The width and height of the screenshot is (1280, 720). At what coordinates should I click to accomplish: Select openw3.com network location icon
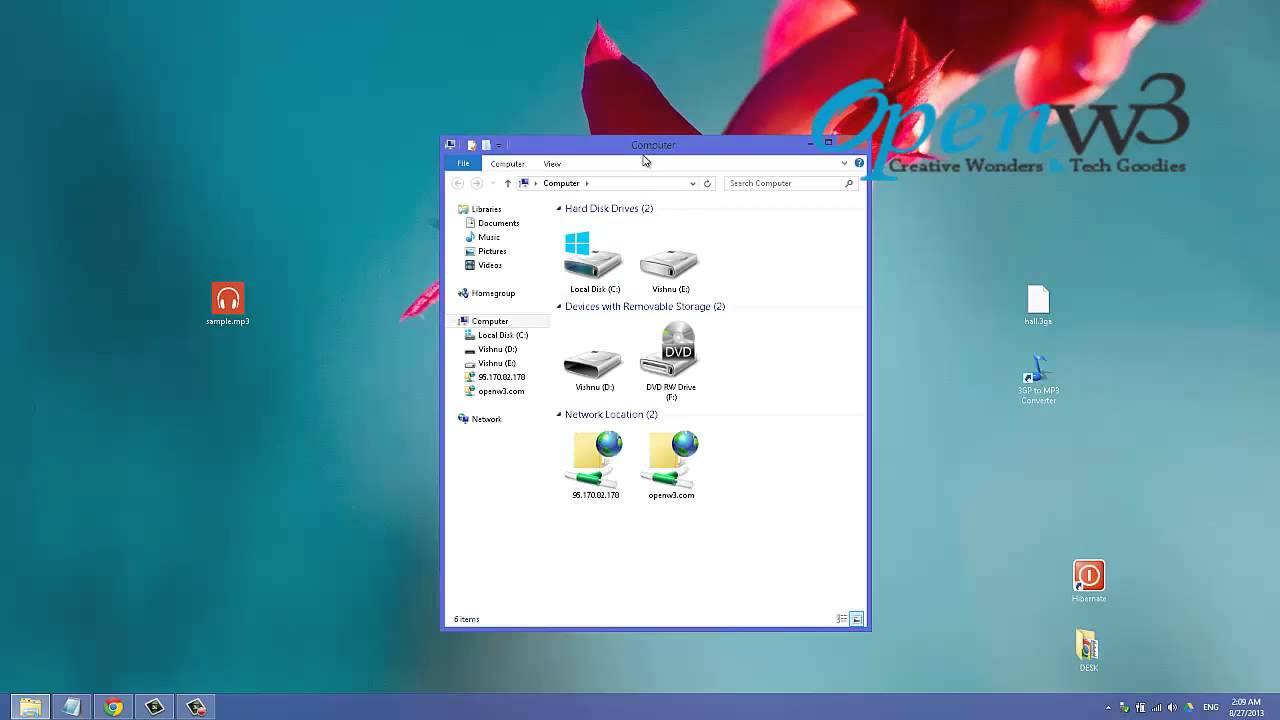671,465
